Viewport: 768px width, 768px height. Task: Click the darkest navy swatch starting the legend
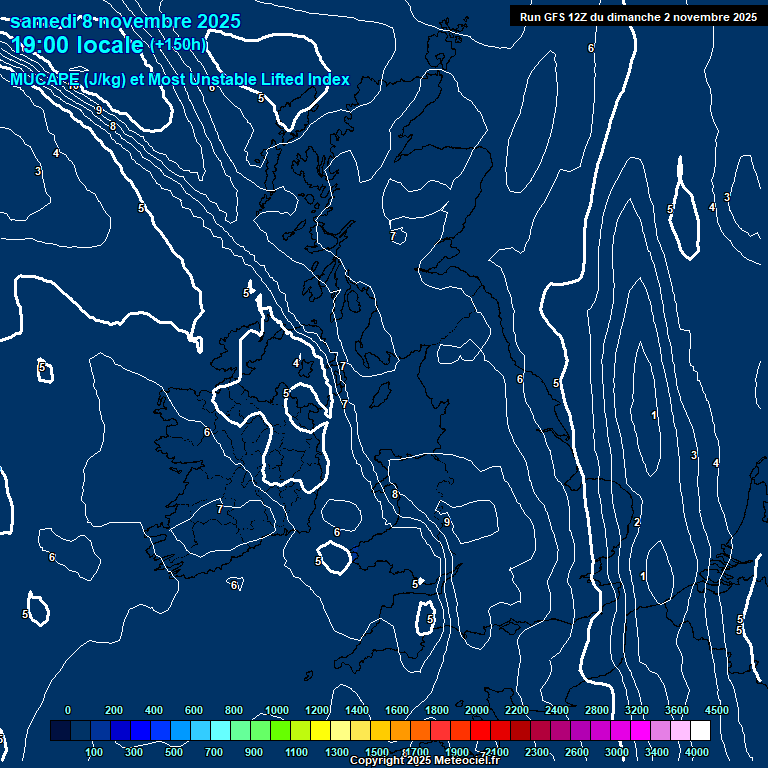[x=60, y=730]
